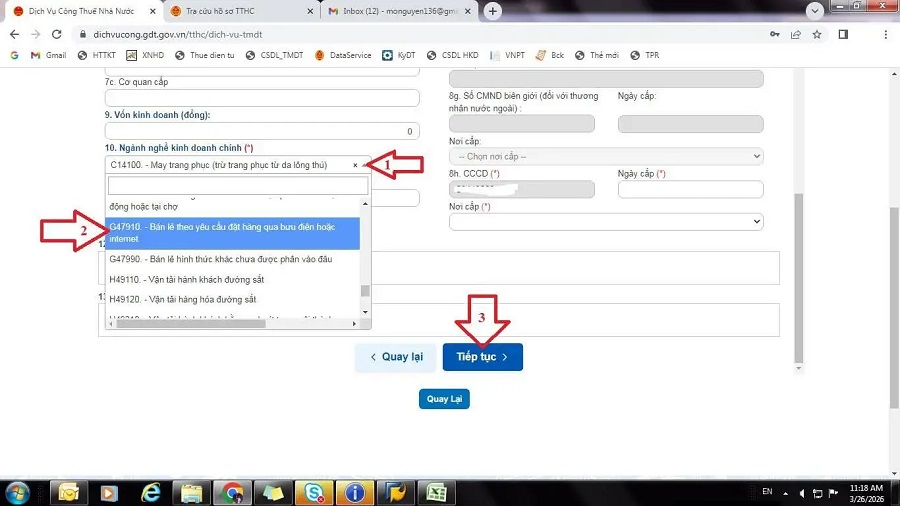This screenshot has width=900, height=506.
Task: Open the Ngành nghề kinh doanh chính dropdown
Action: coord(238,165)
